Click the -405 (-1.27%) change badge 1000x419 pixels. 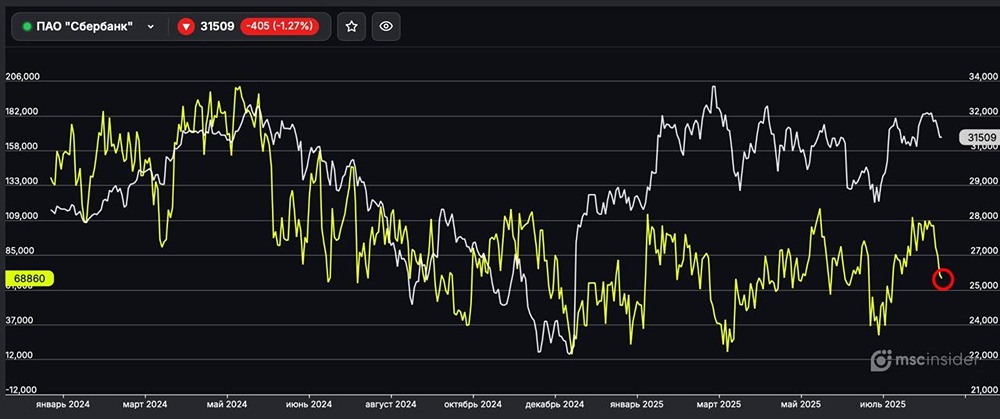[279, 27]
